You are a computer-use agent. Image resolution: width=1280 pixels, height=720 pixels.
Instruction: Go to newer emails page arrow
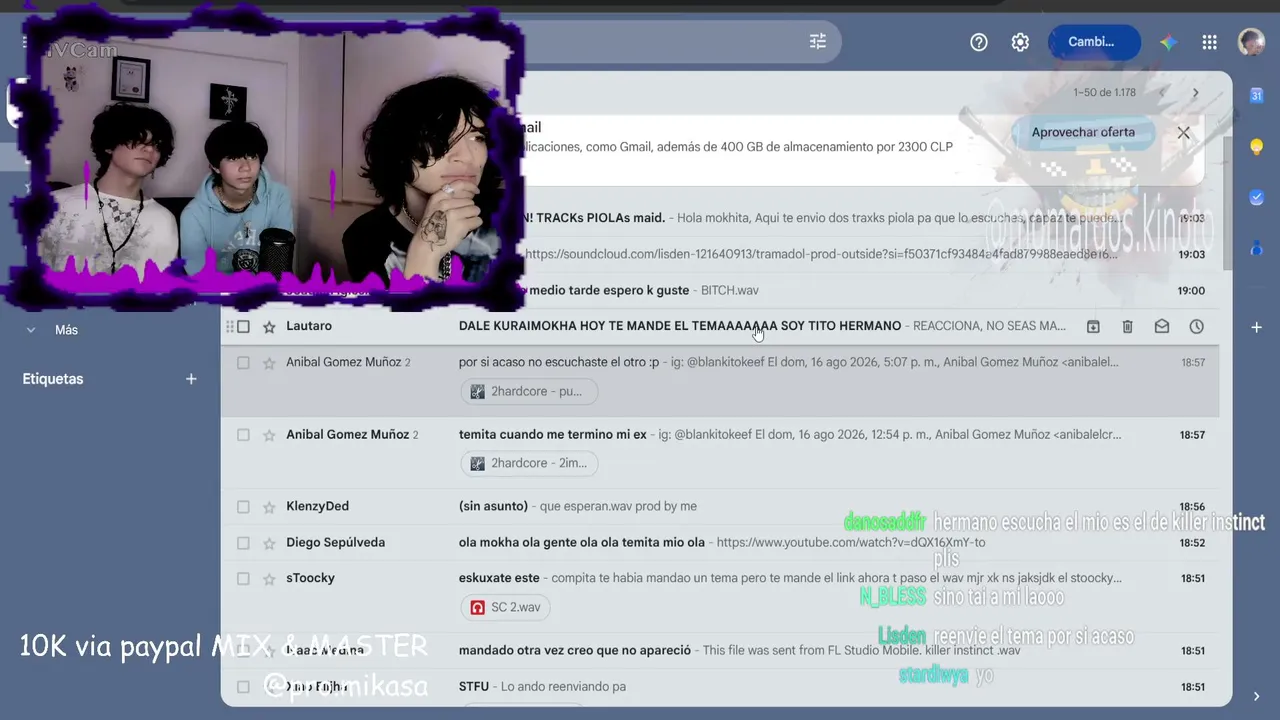(1162, 93)
